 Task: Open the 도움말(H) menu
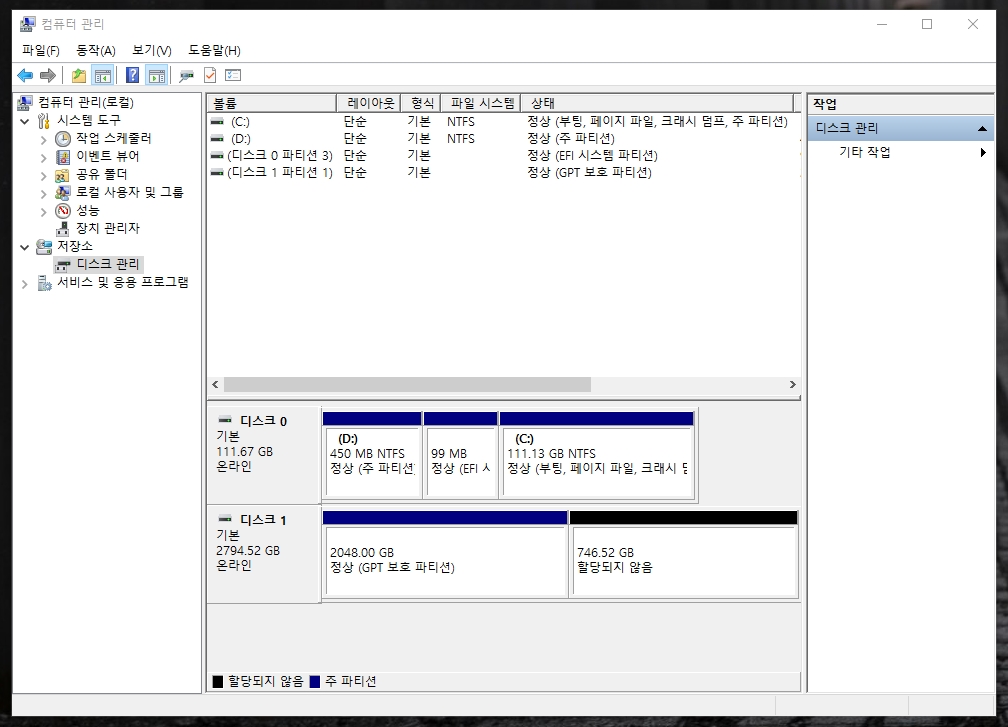point(214,50)
